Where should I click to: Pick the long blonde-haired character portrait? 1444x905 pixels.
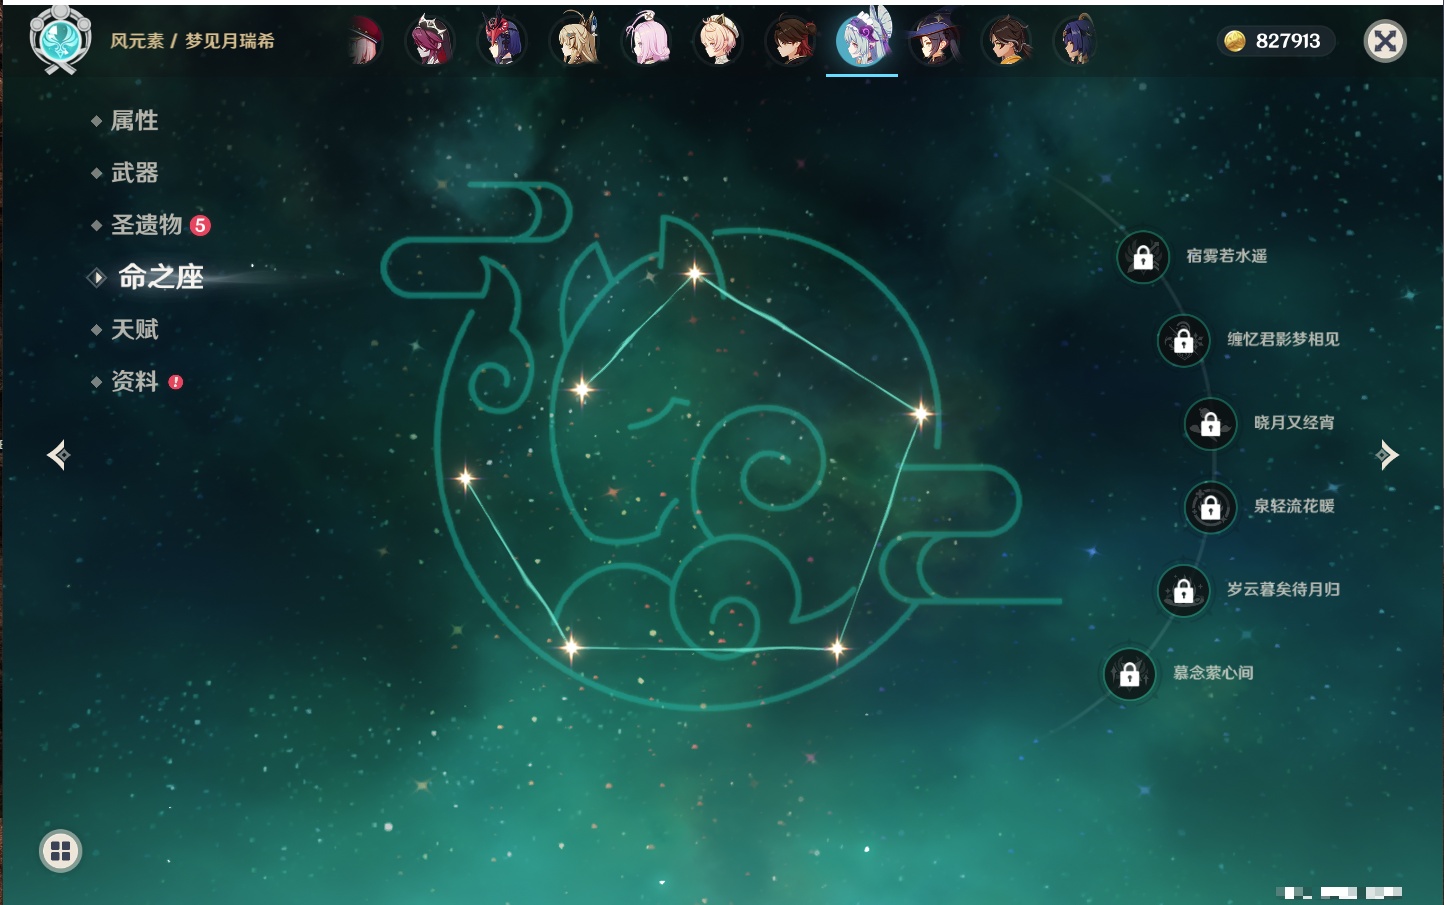(576, 41)
